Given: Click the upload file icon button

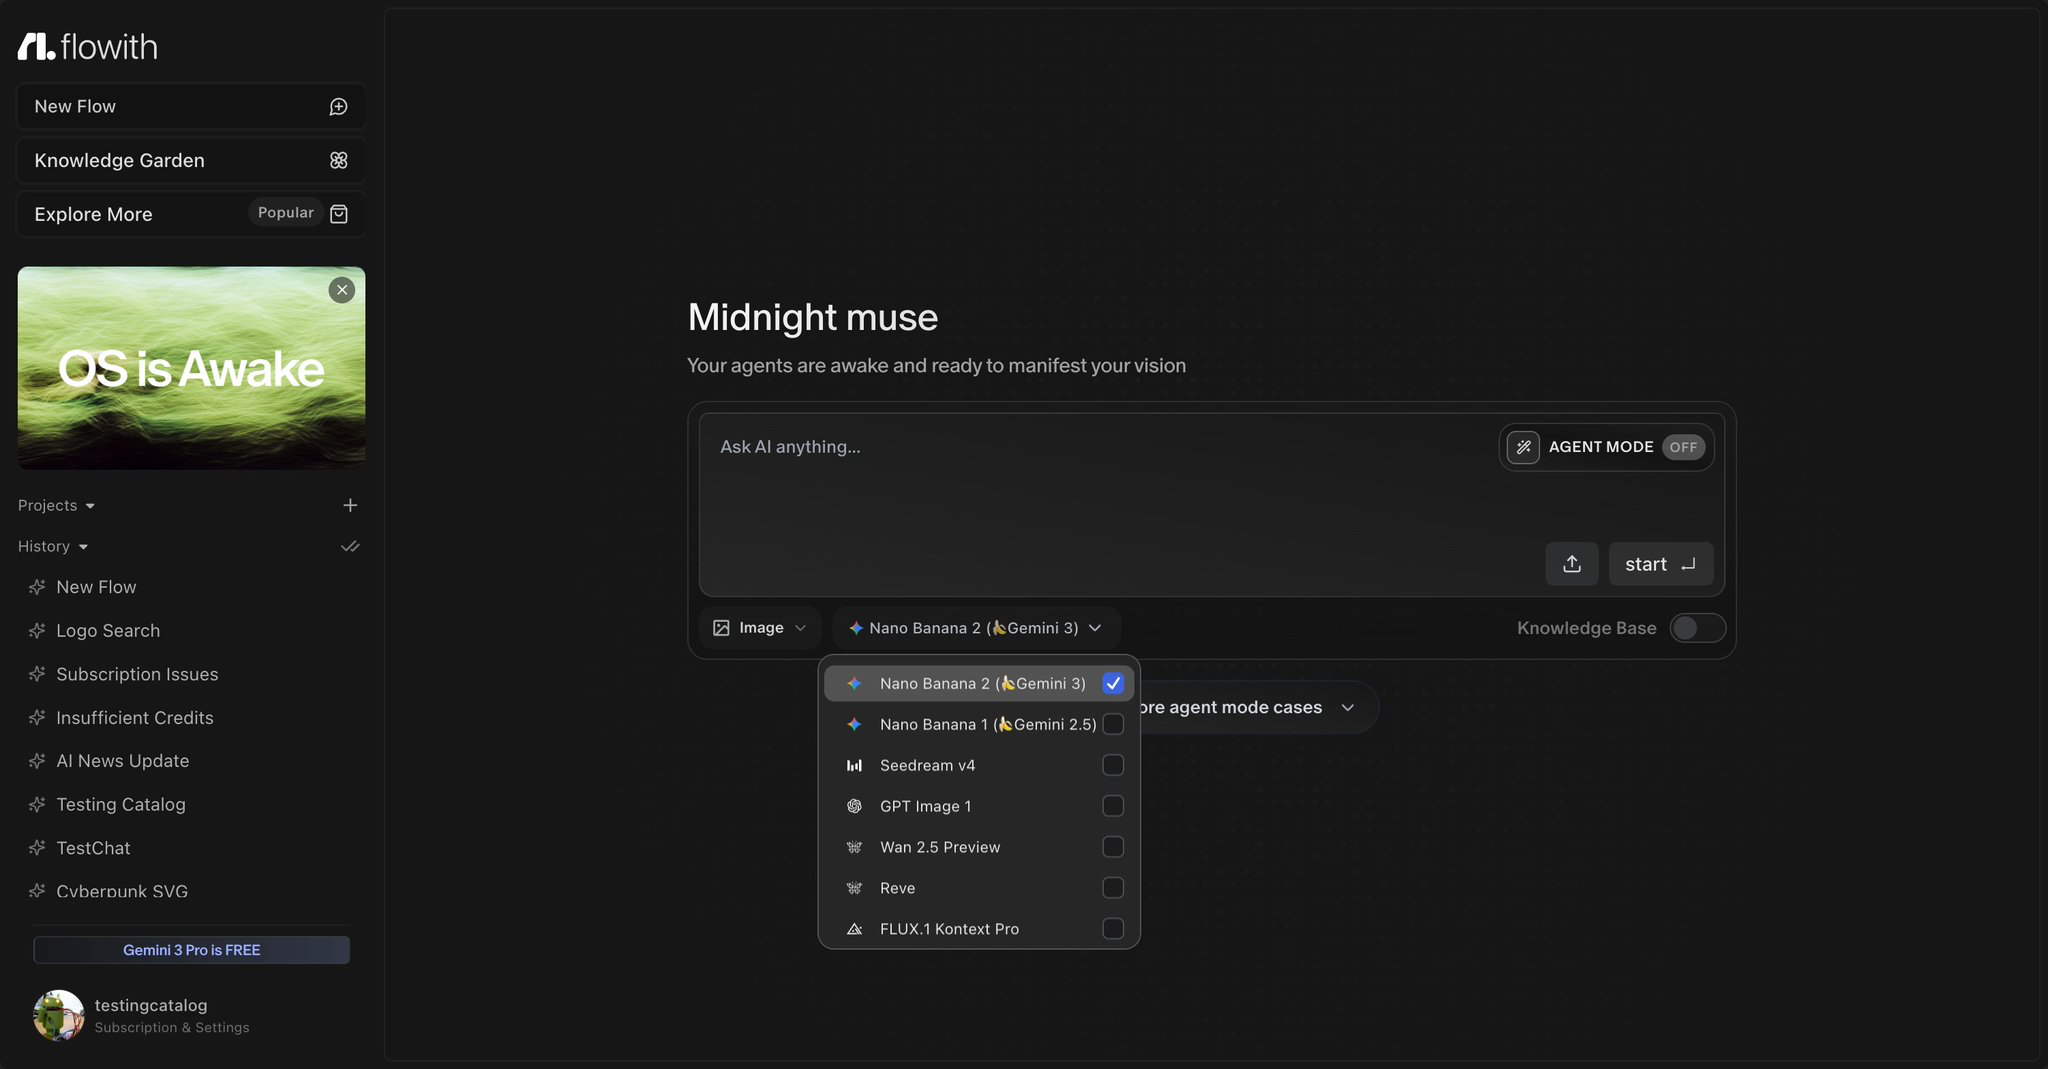Looking at the screenshot, I should [x=1572, y=564].
